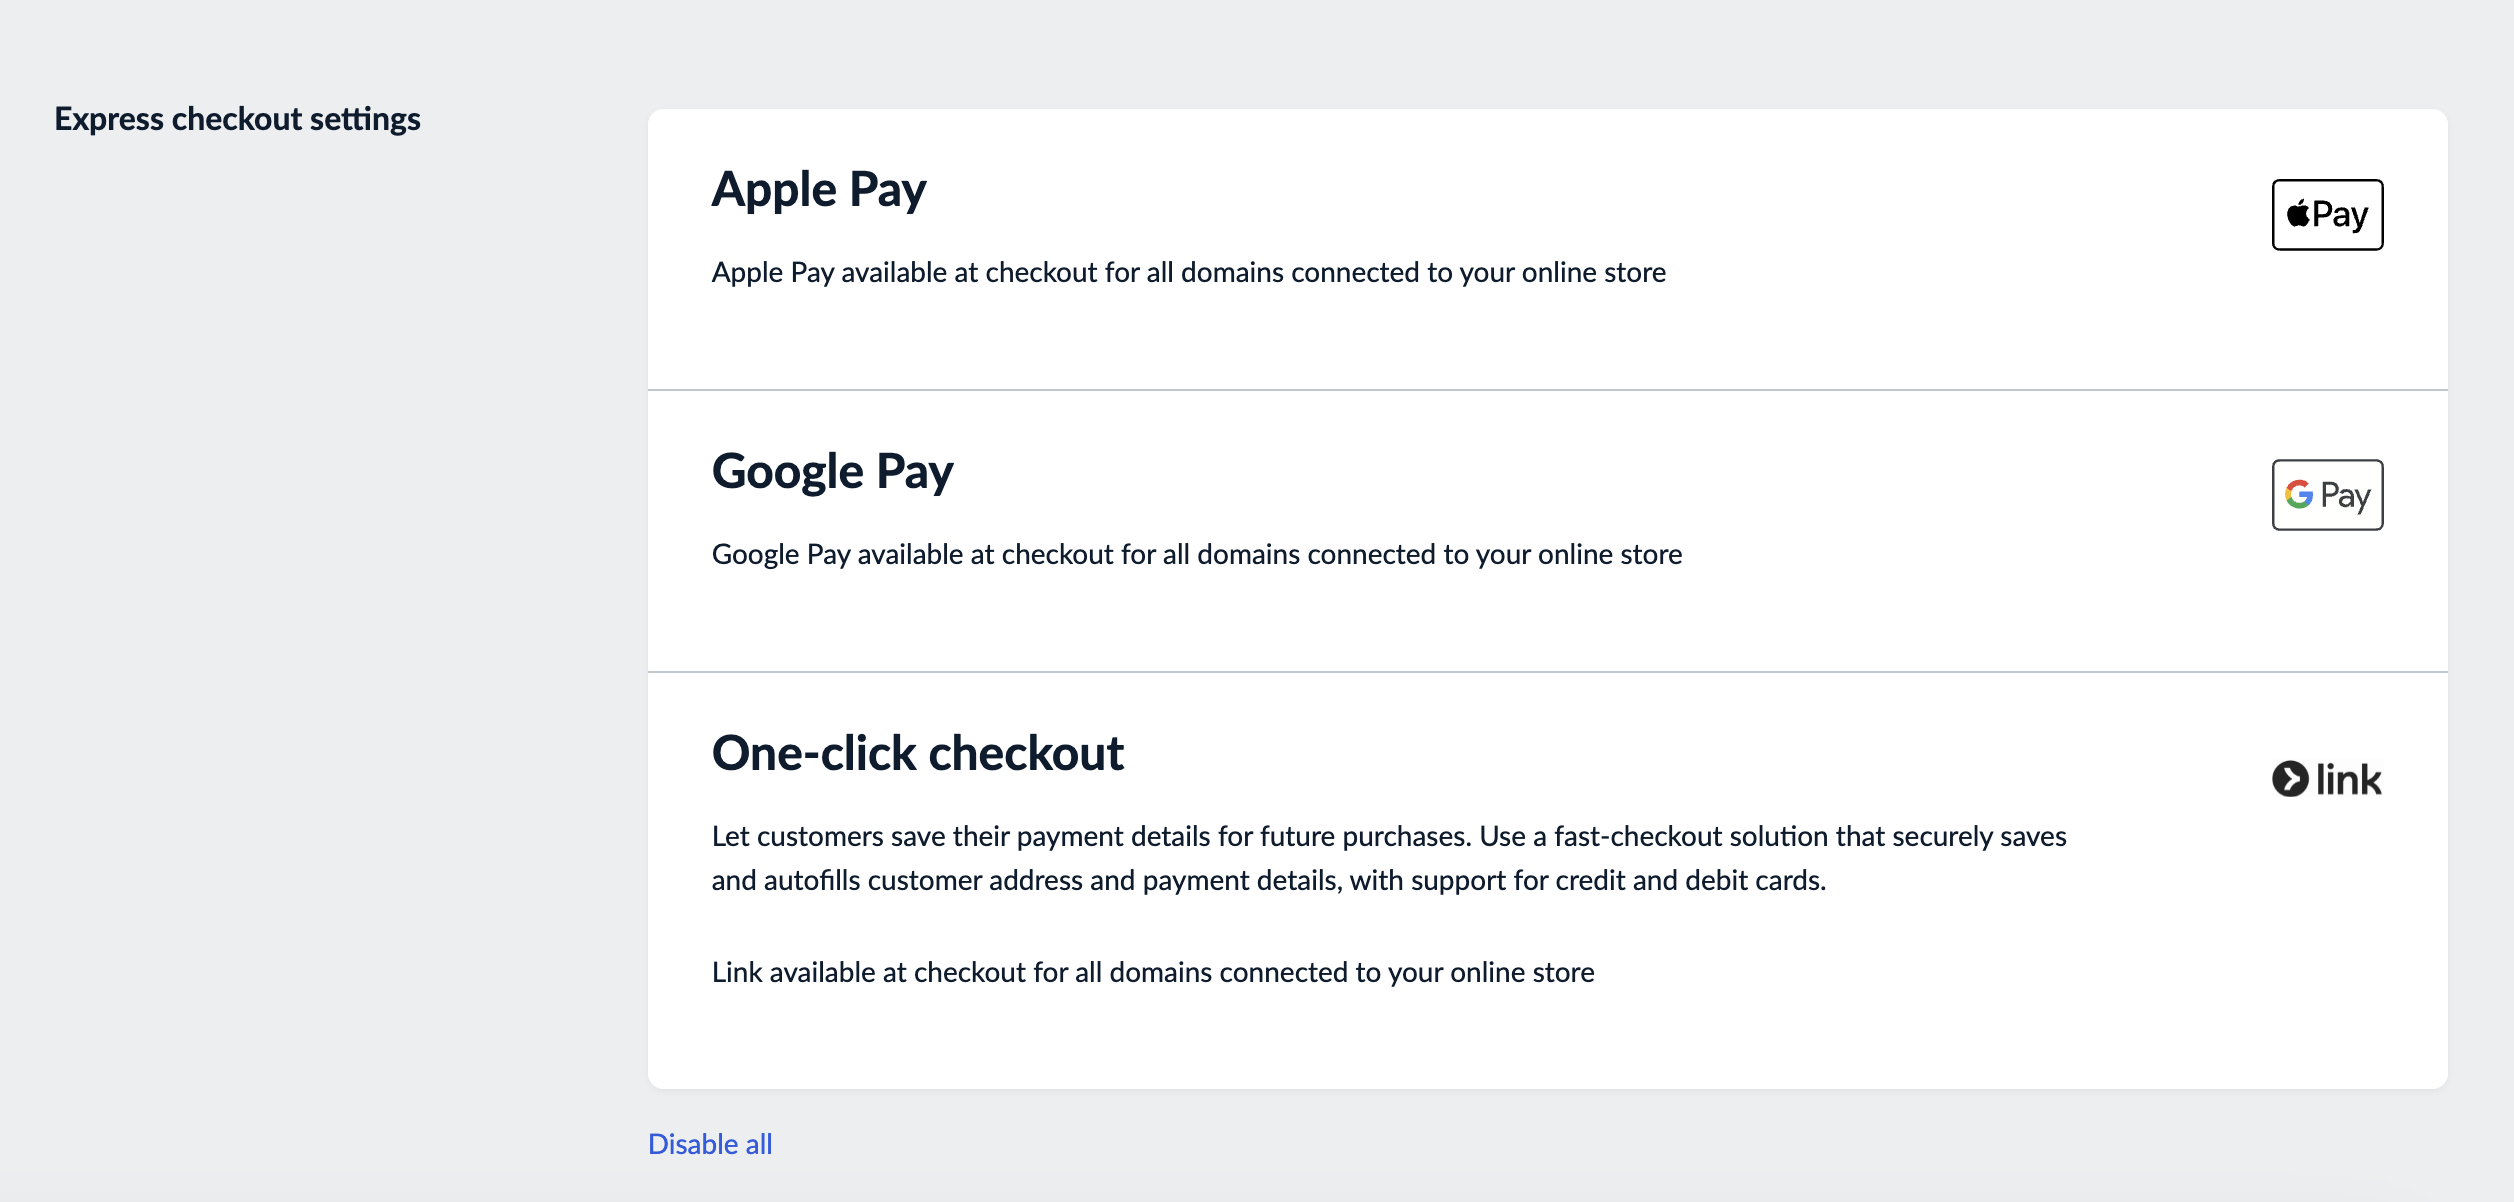
Task: Select the One-click checkout heading
Action: (918, 755)
